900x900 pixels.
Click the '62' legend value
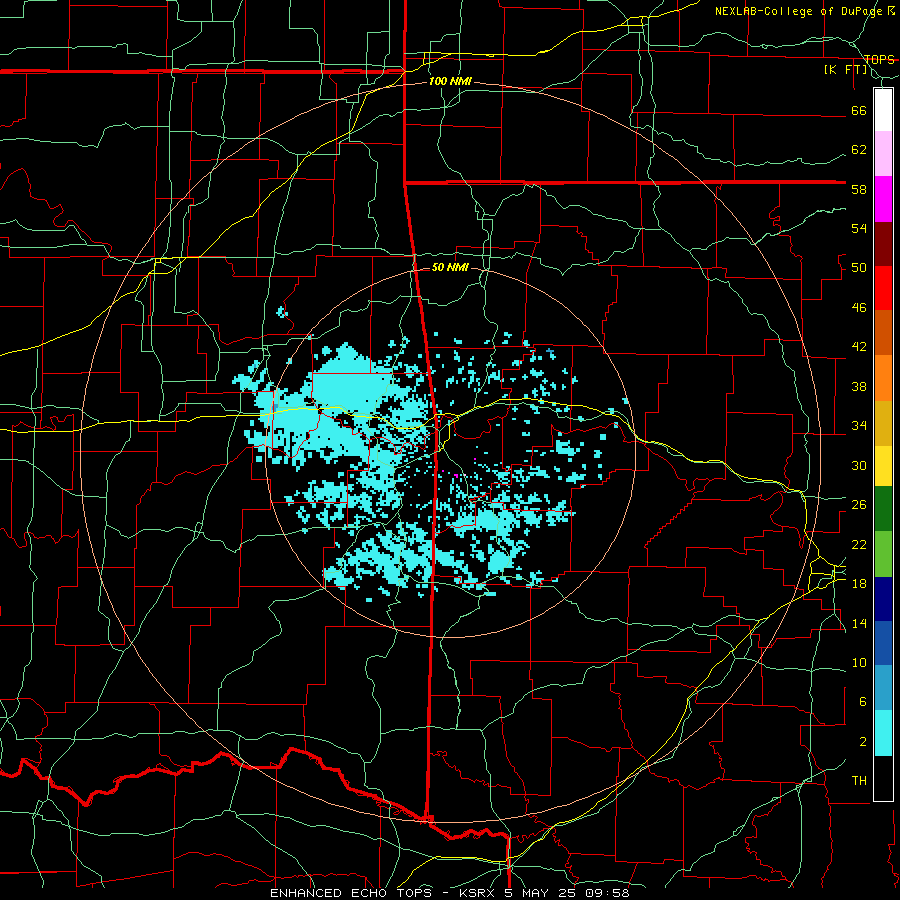click(x=859, y=150)
